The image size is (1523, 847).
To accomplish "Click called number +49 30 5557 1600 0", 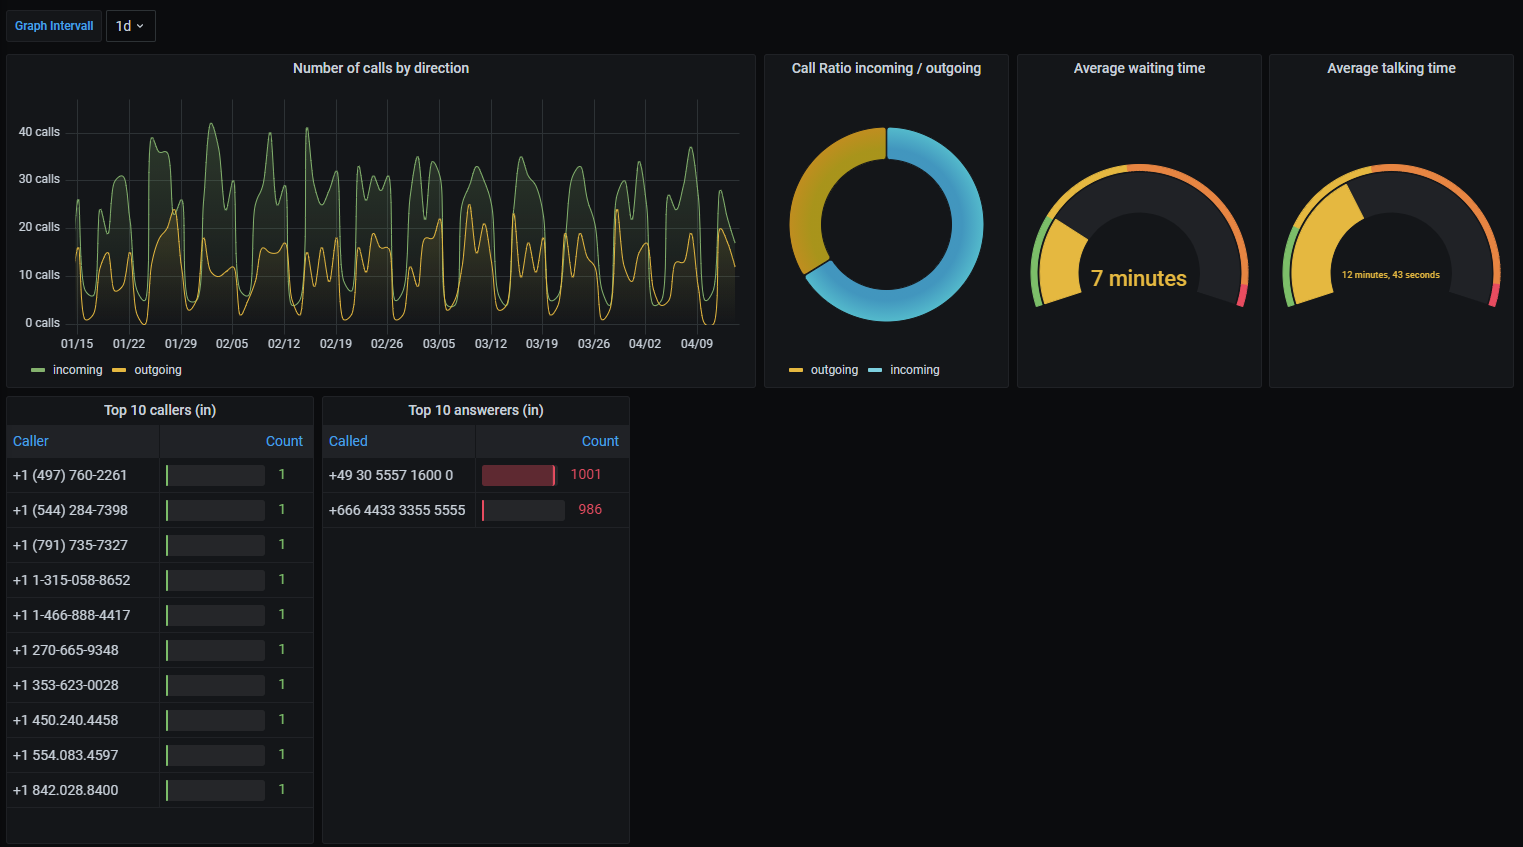I will 391,475.
